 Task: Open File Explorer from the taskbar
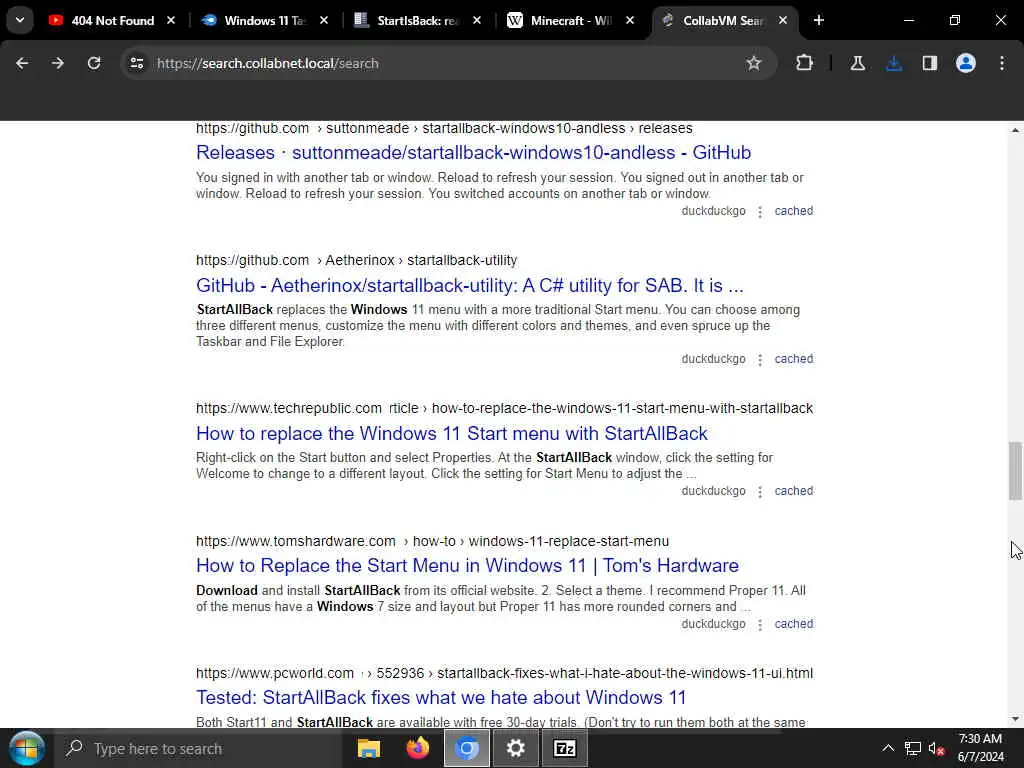[x=369, y=748]
